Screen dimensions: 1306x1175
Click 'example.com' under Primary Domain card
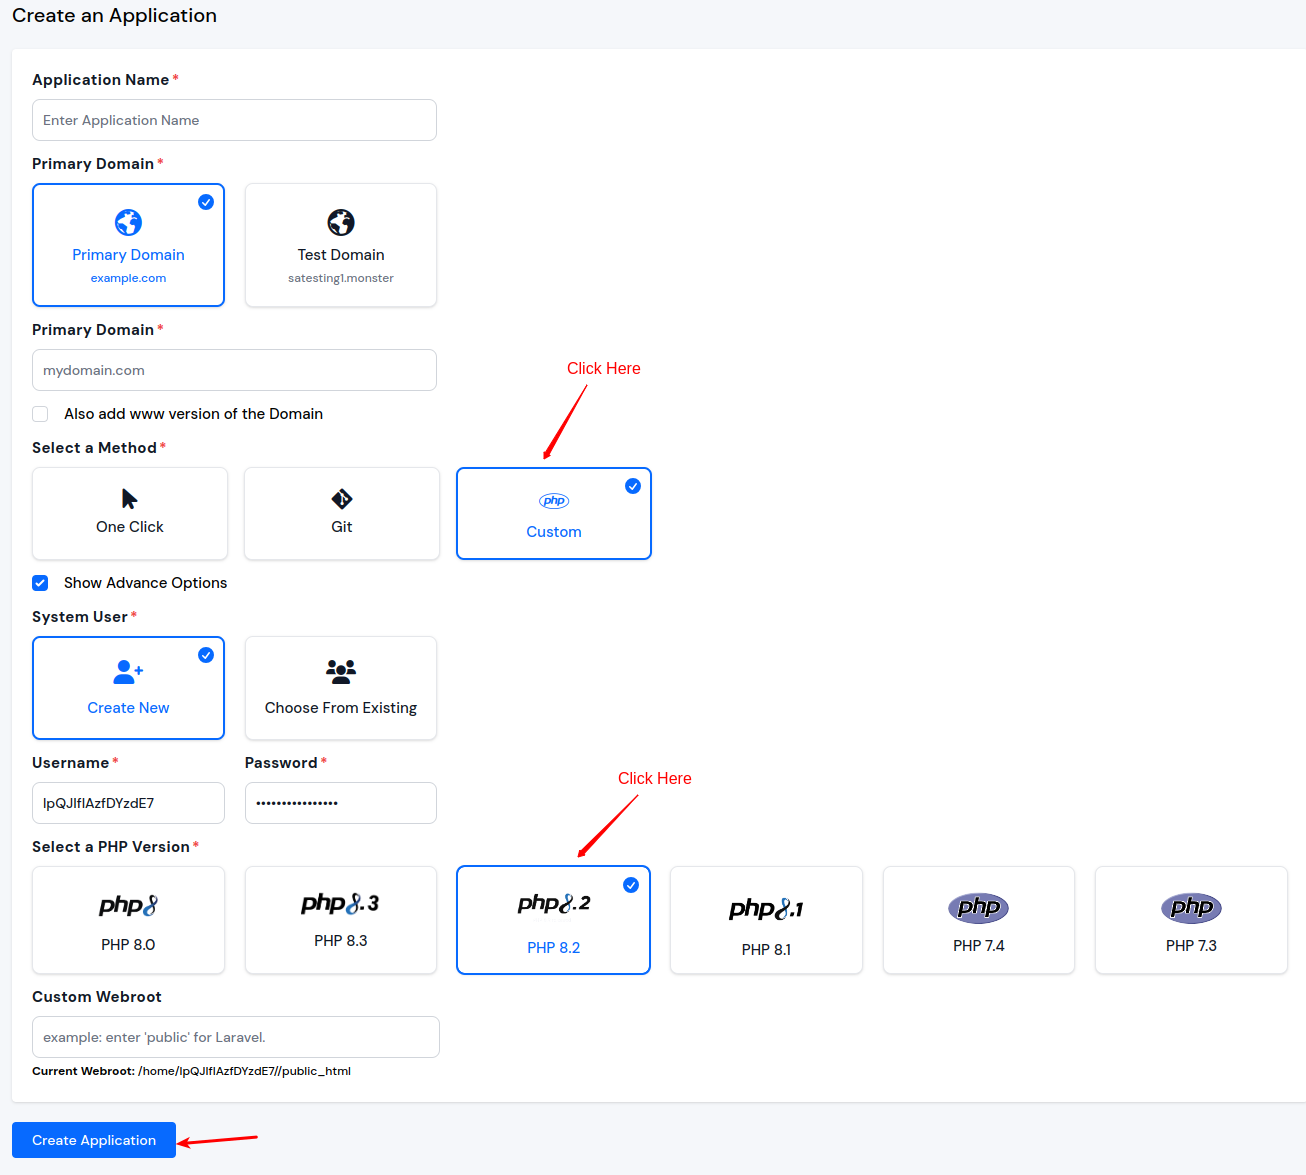128,278
